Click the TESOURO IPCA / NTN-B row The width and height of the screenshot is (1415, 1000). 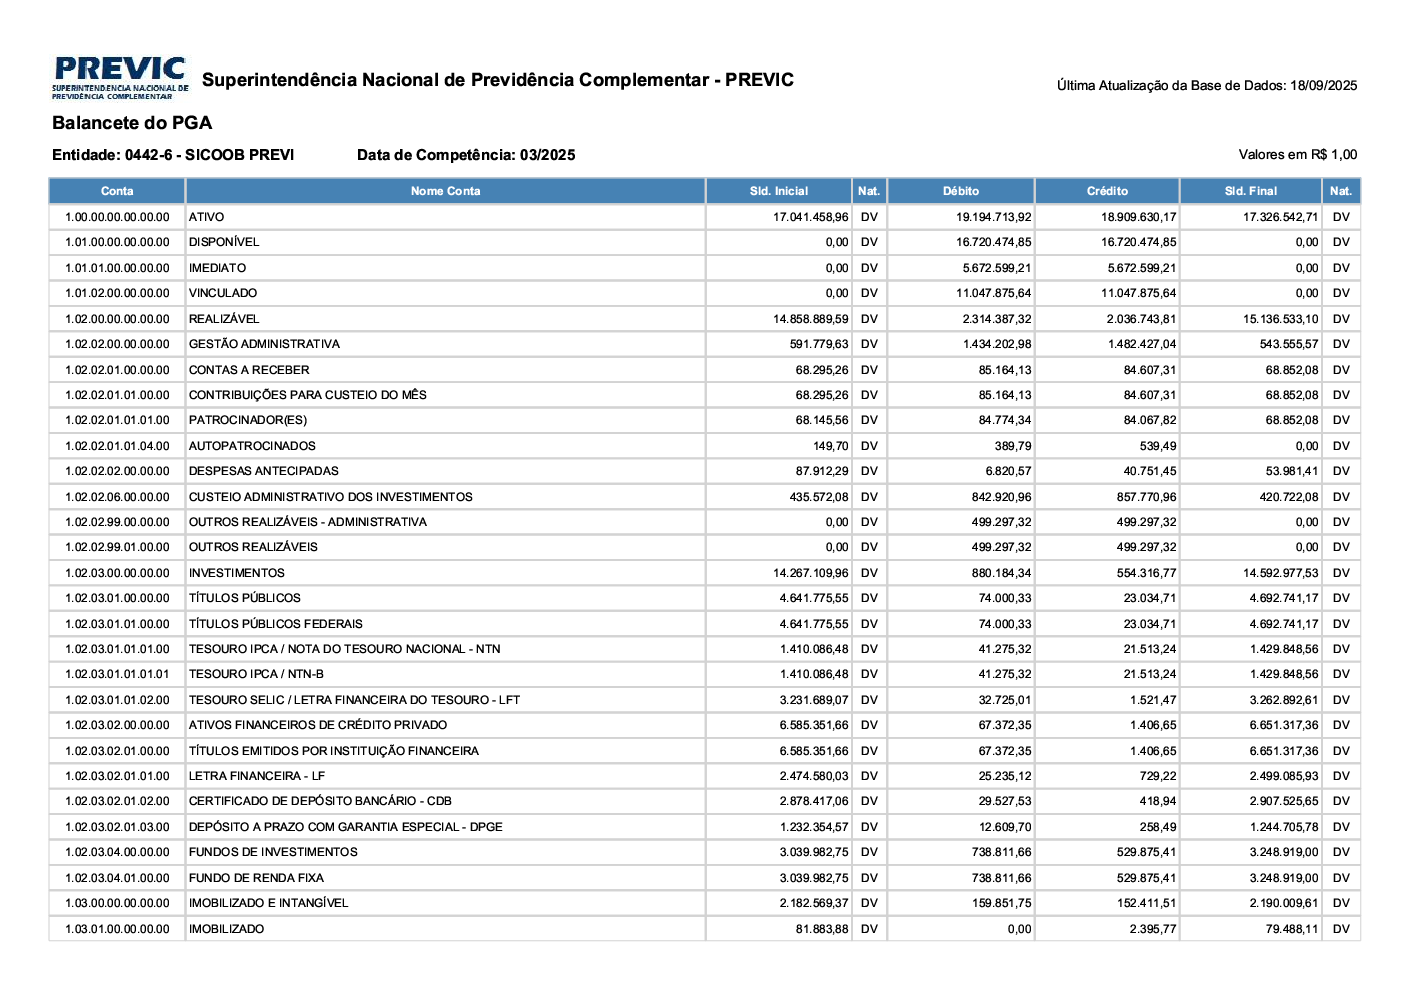coord(256,674)
